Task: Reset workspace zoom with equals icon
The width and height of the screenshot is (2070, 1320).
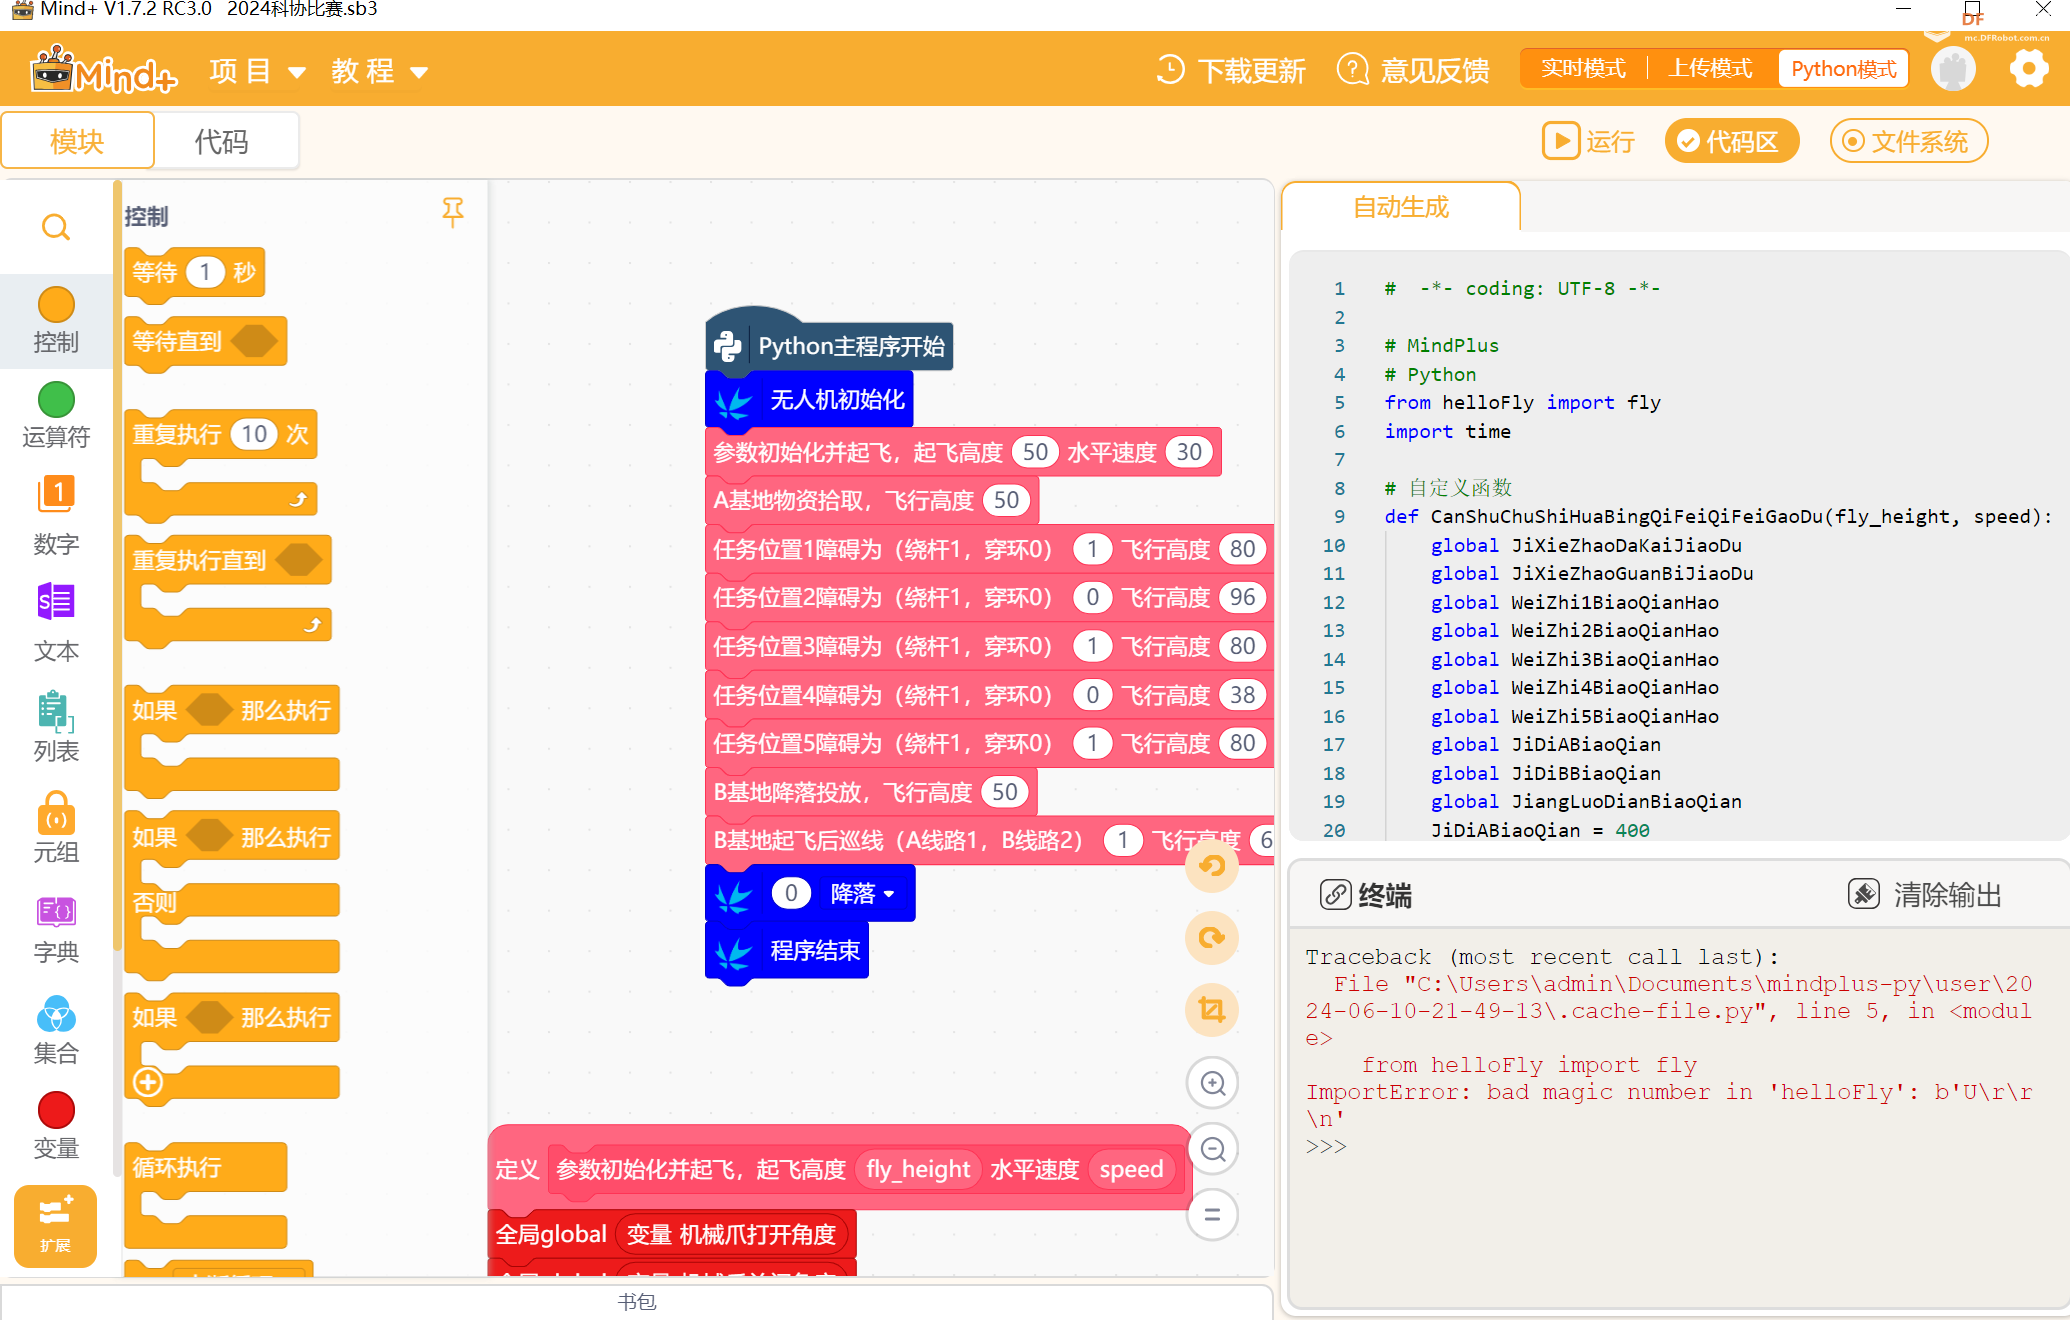Action: [1212, 1215]
